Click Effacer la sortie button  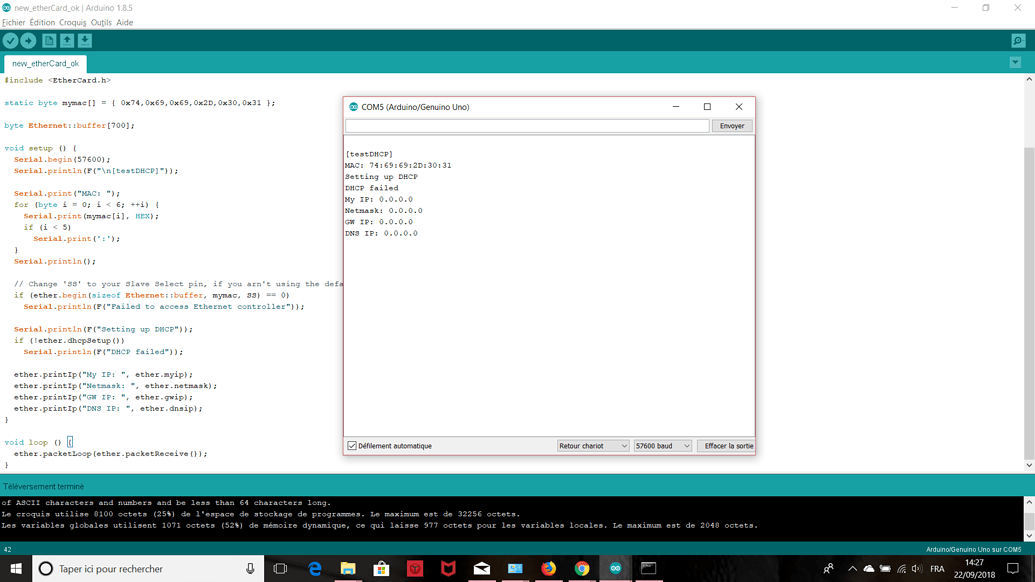coord(727,445)
